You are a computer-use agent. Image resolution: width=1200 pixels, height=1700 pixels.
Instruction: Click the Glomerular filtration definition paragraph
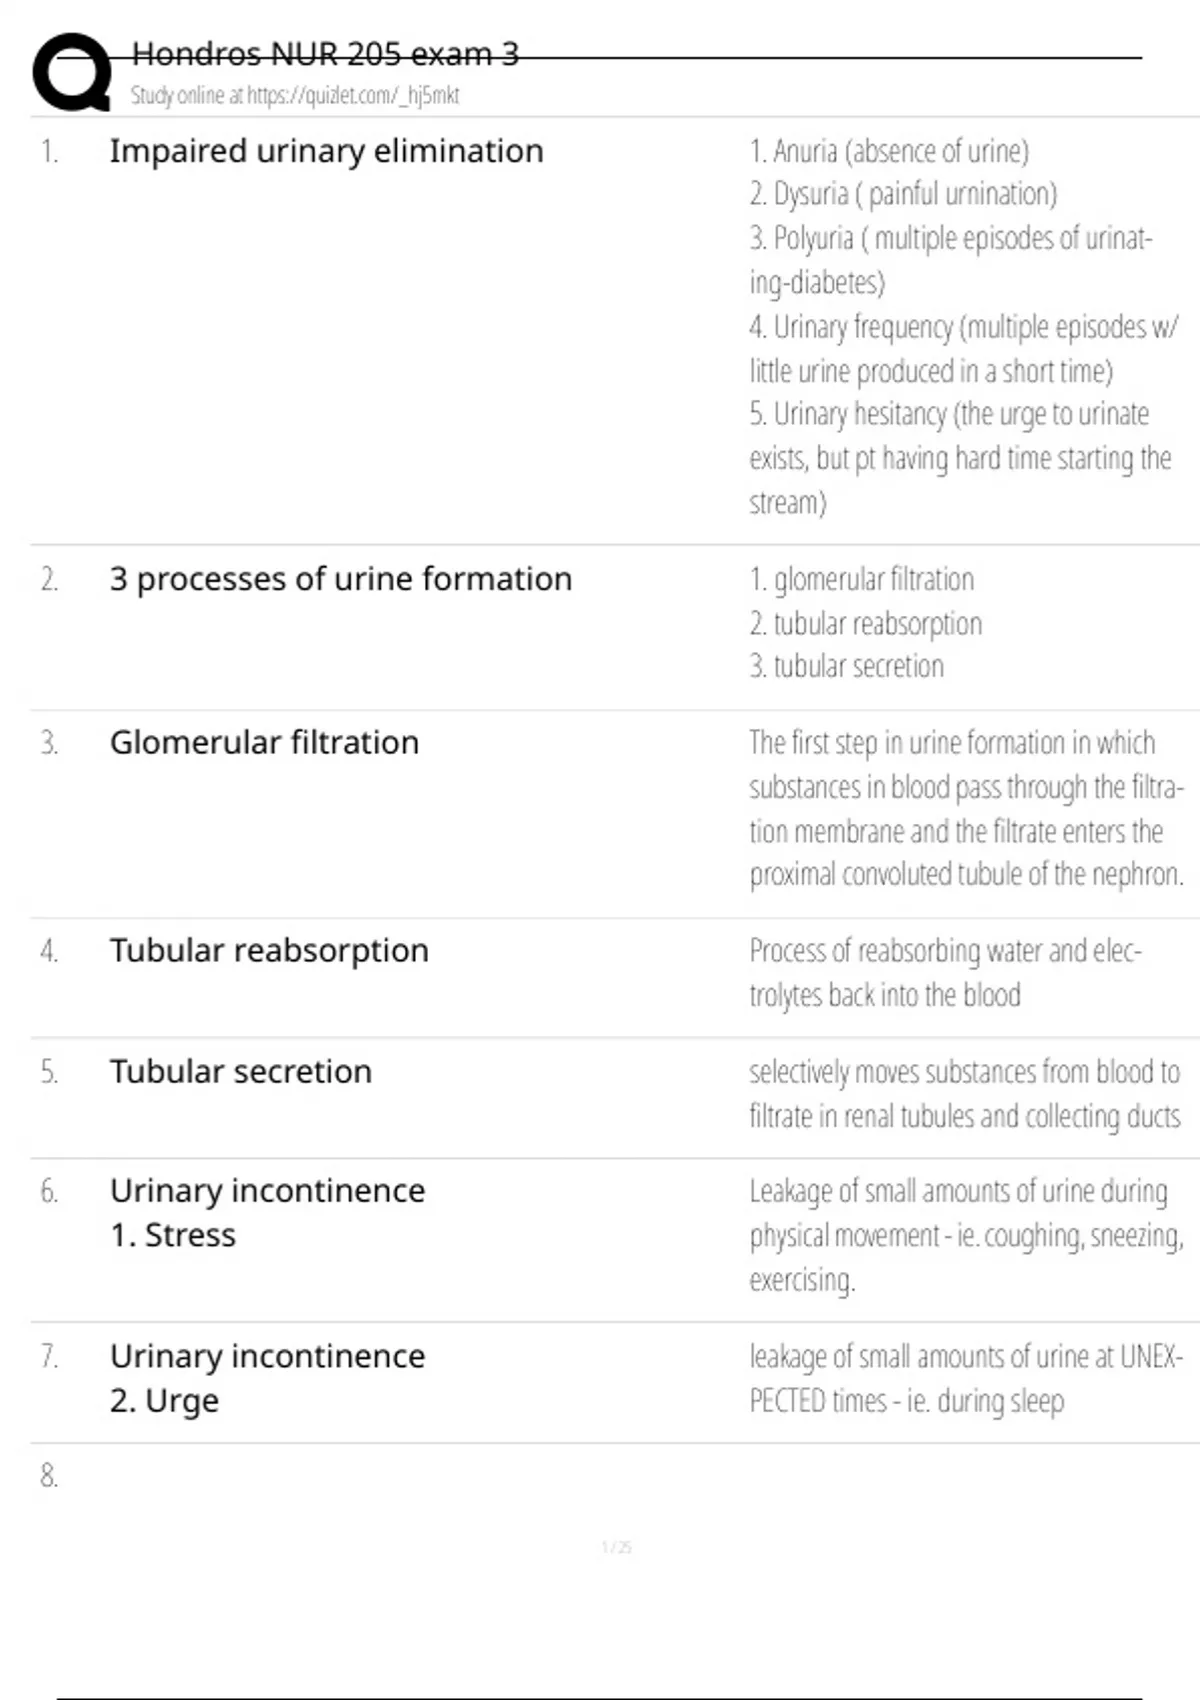pos(966,808)
